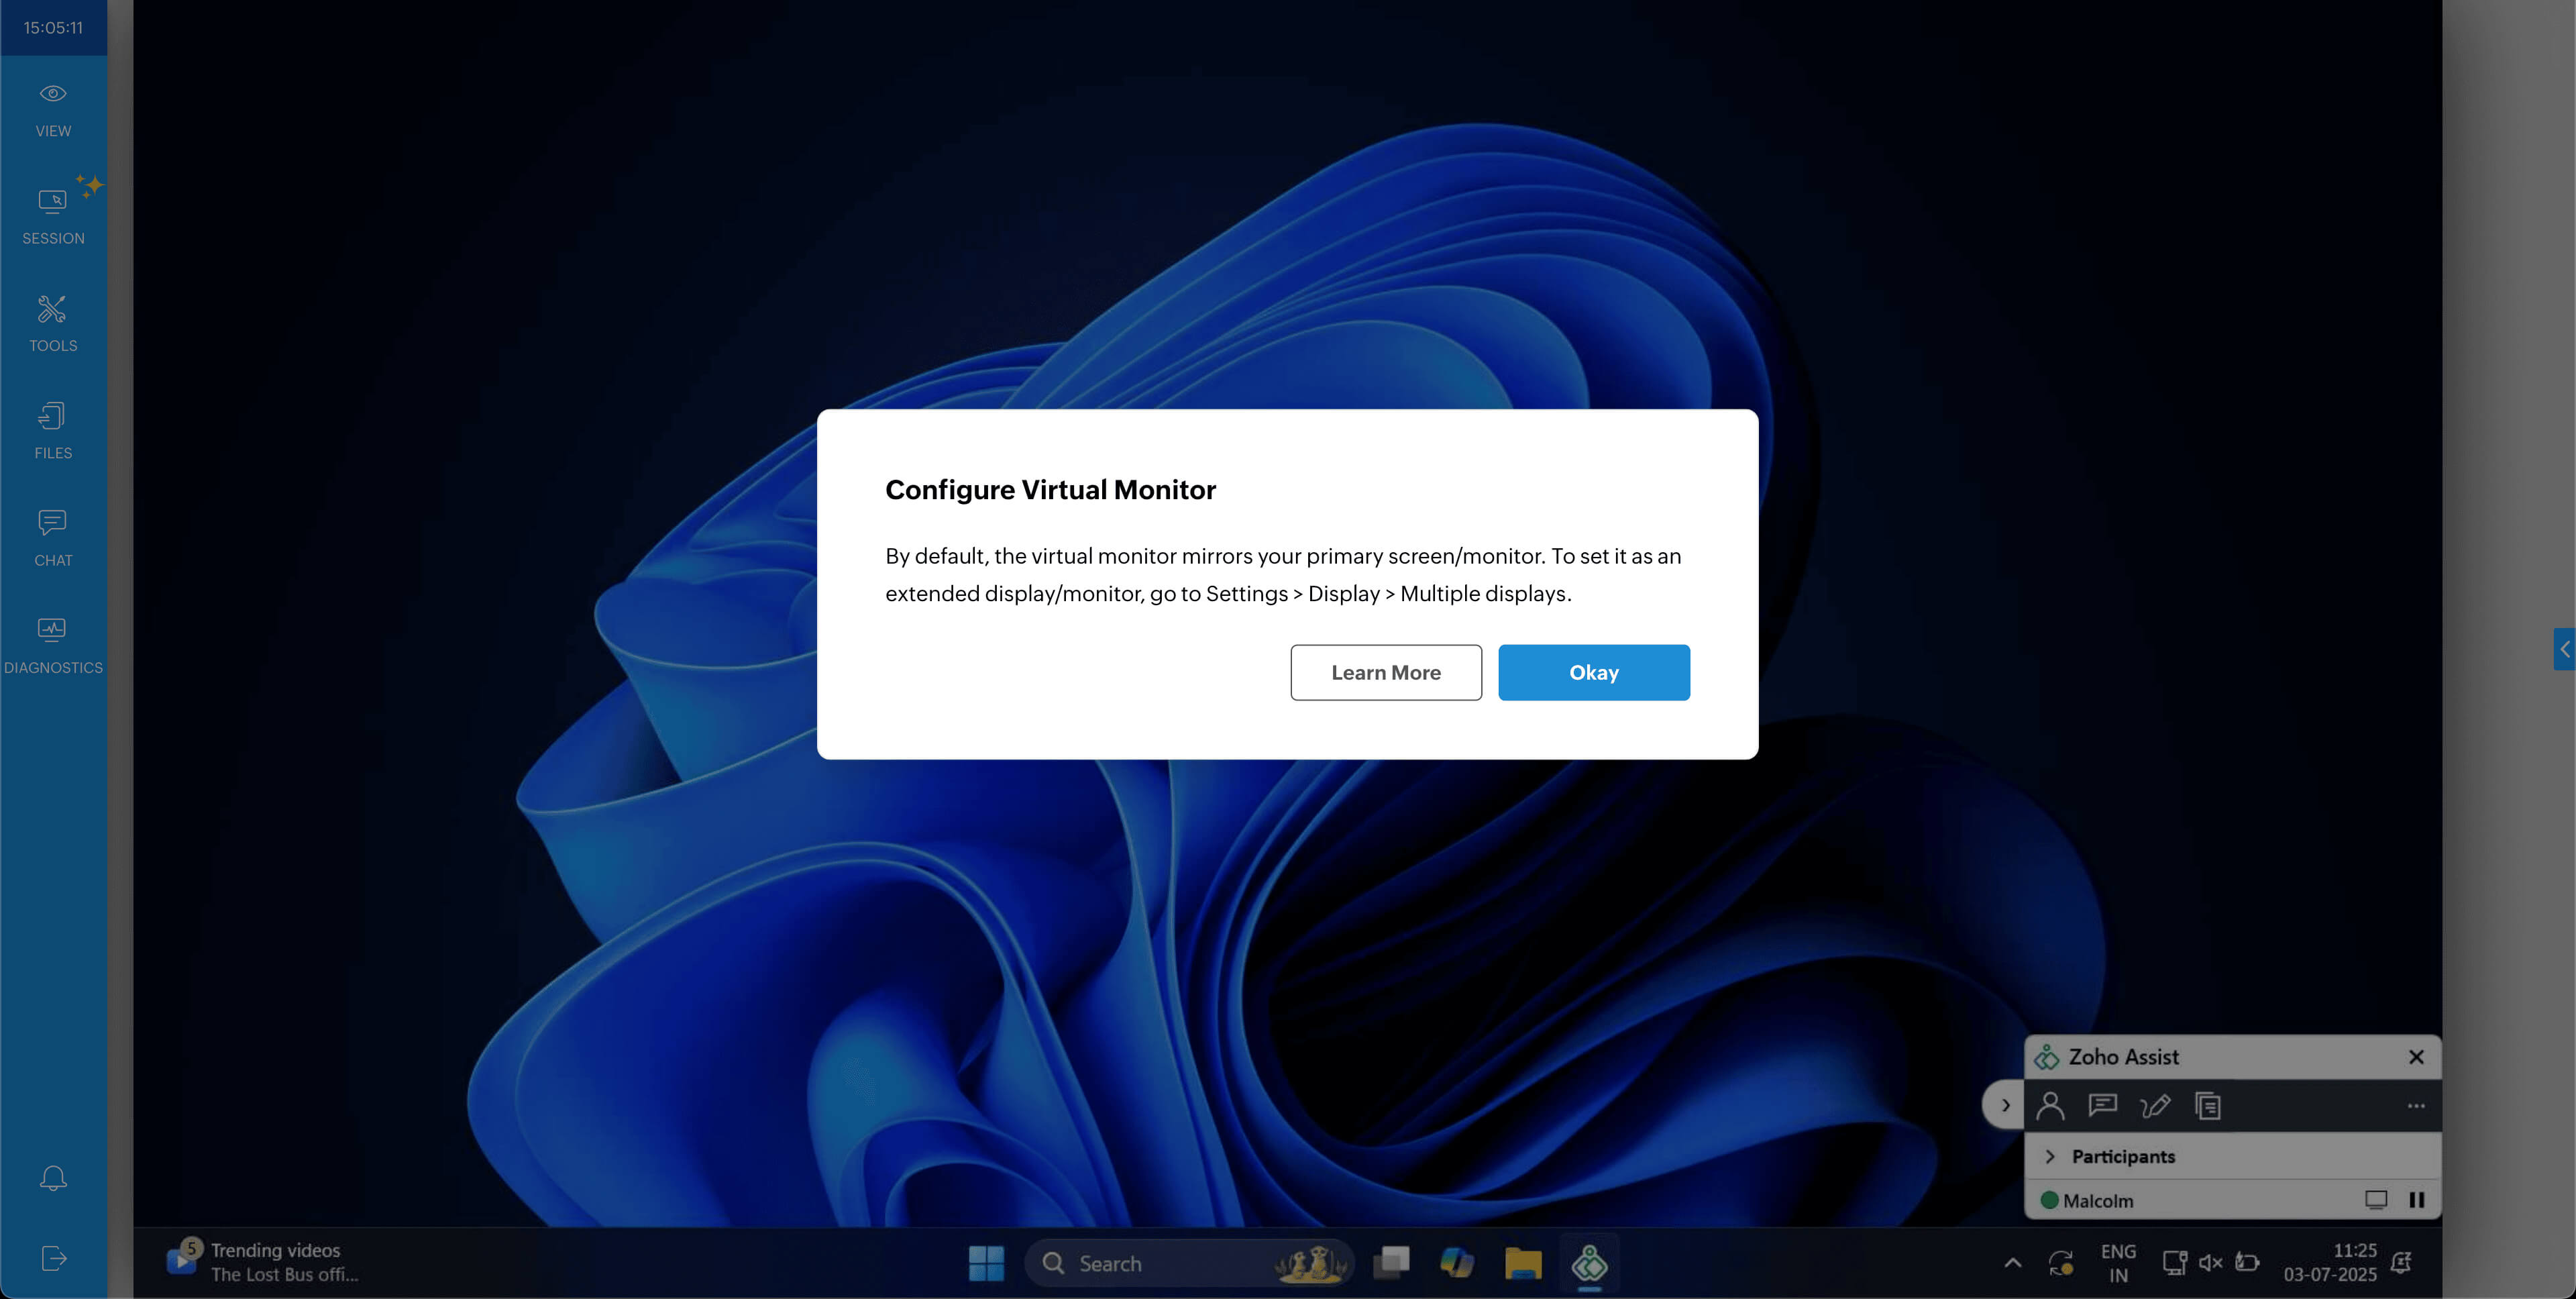Open more options in Zoho Assist widget
Screen dimensions: 2576x1299
[x=2415, y=1105]
